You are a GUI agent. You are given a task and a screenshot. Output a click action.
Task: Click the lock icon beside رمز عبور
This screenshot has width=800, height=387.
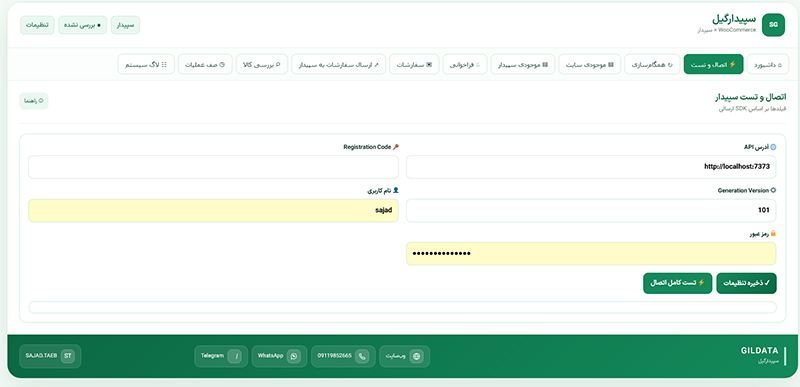(x=773, y=234)
